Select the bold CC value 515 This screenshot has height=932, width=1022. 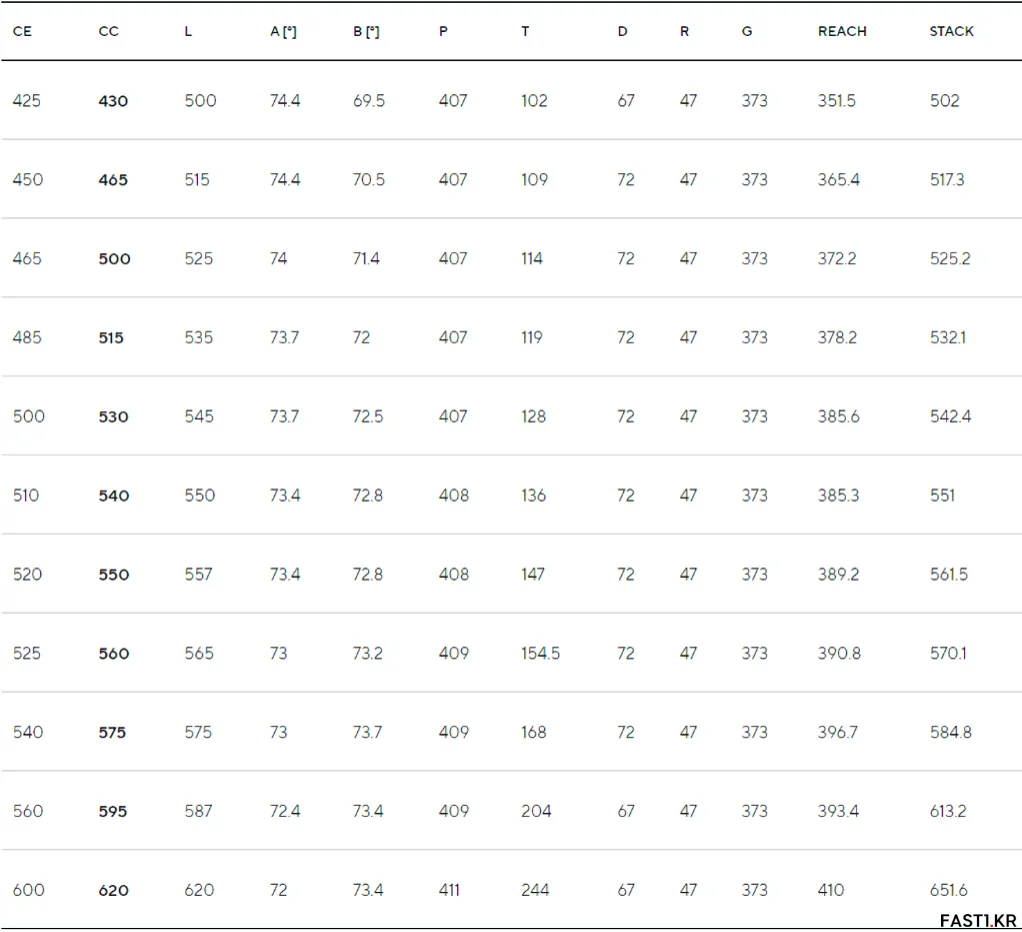point(111,338)
